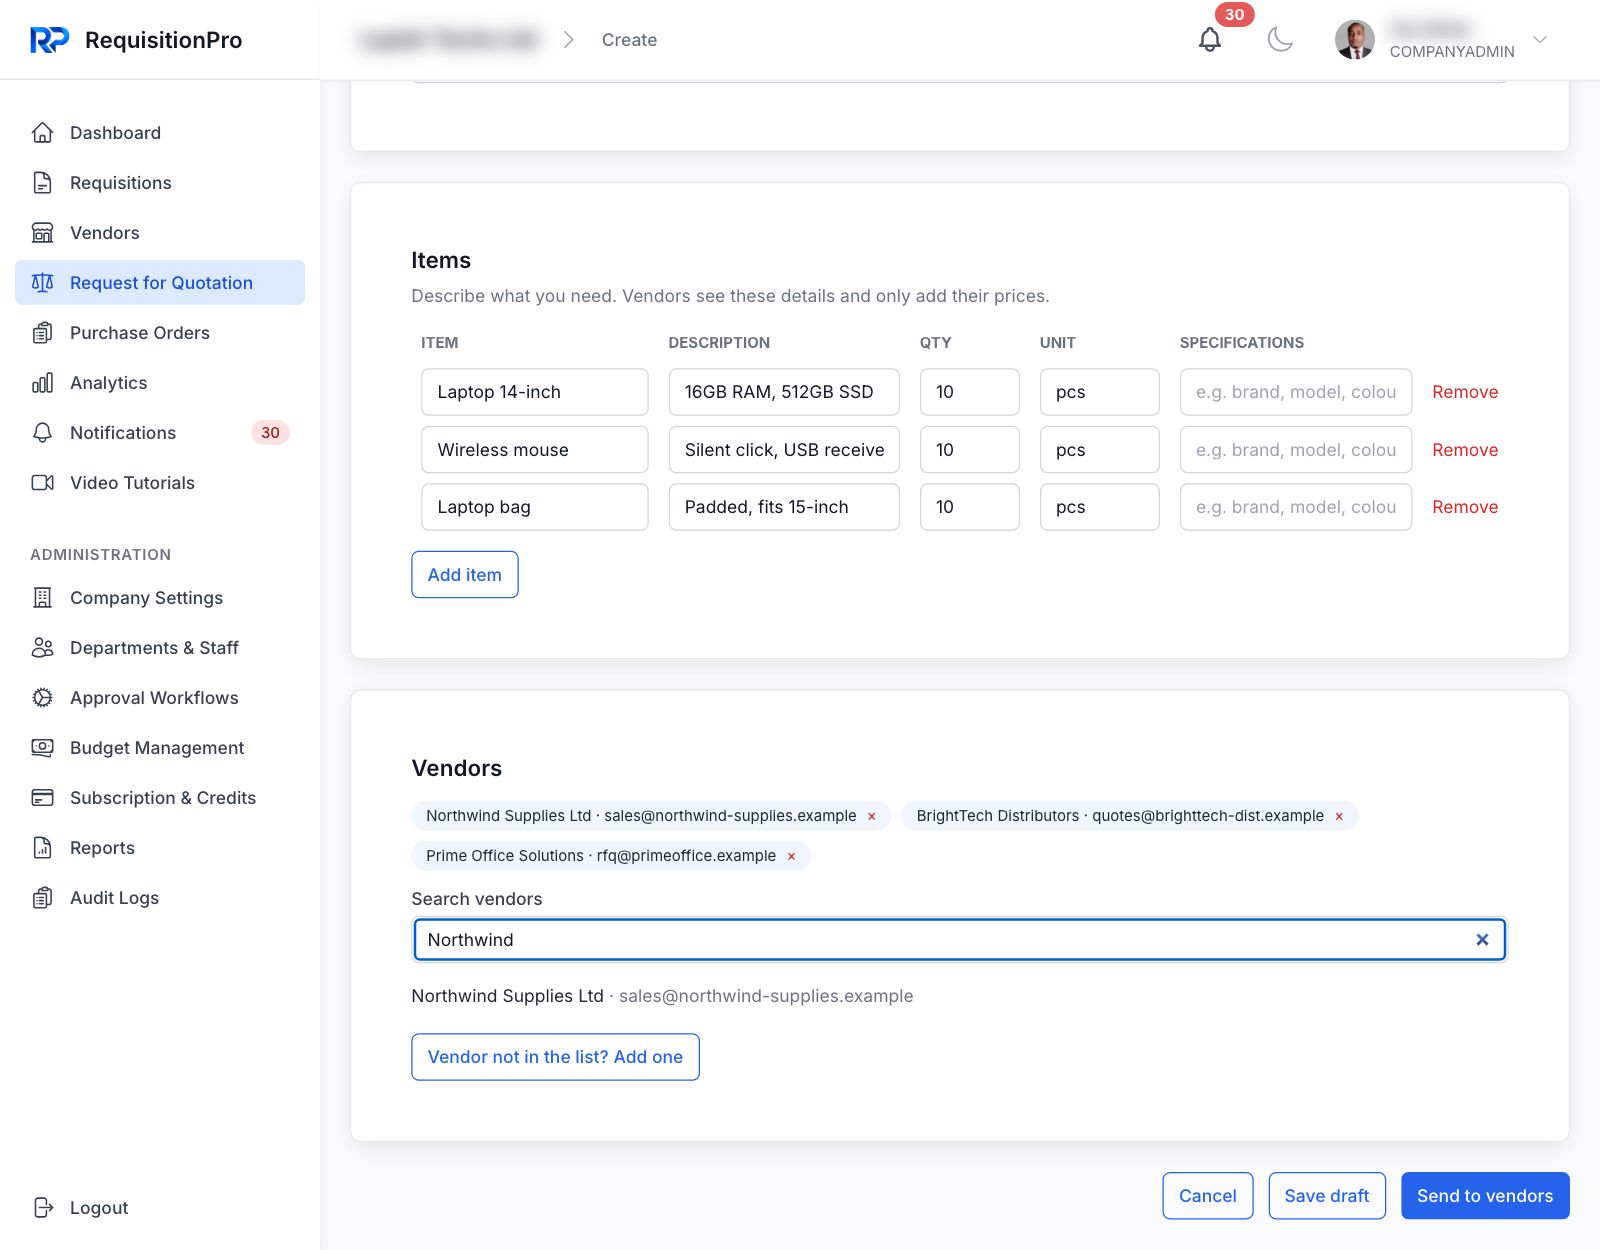The width and height of the screenshot is (1600, 1250).
Task: Open Analytics bar chart icon
Action: click(42, 383)
